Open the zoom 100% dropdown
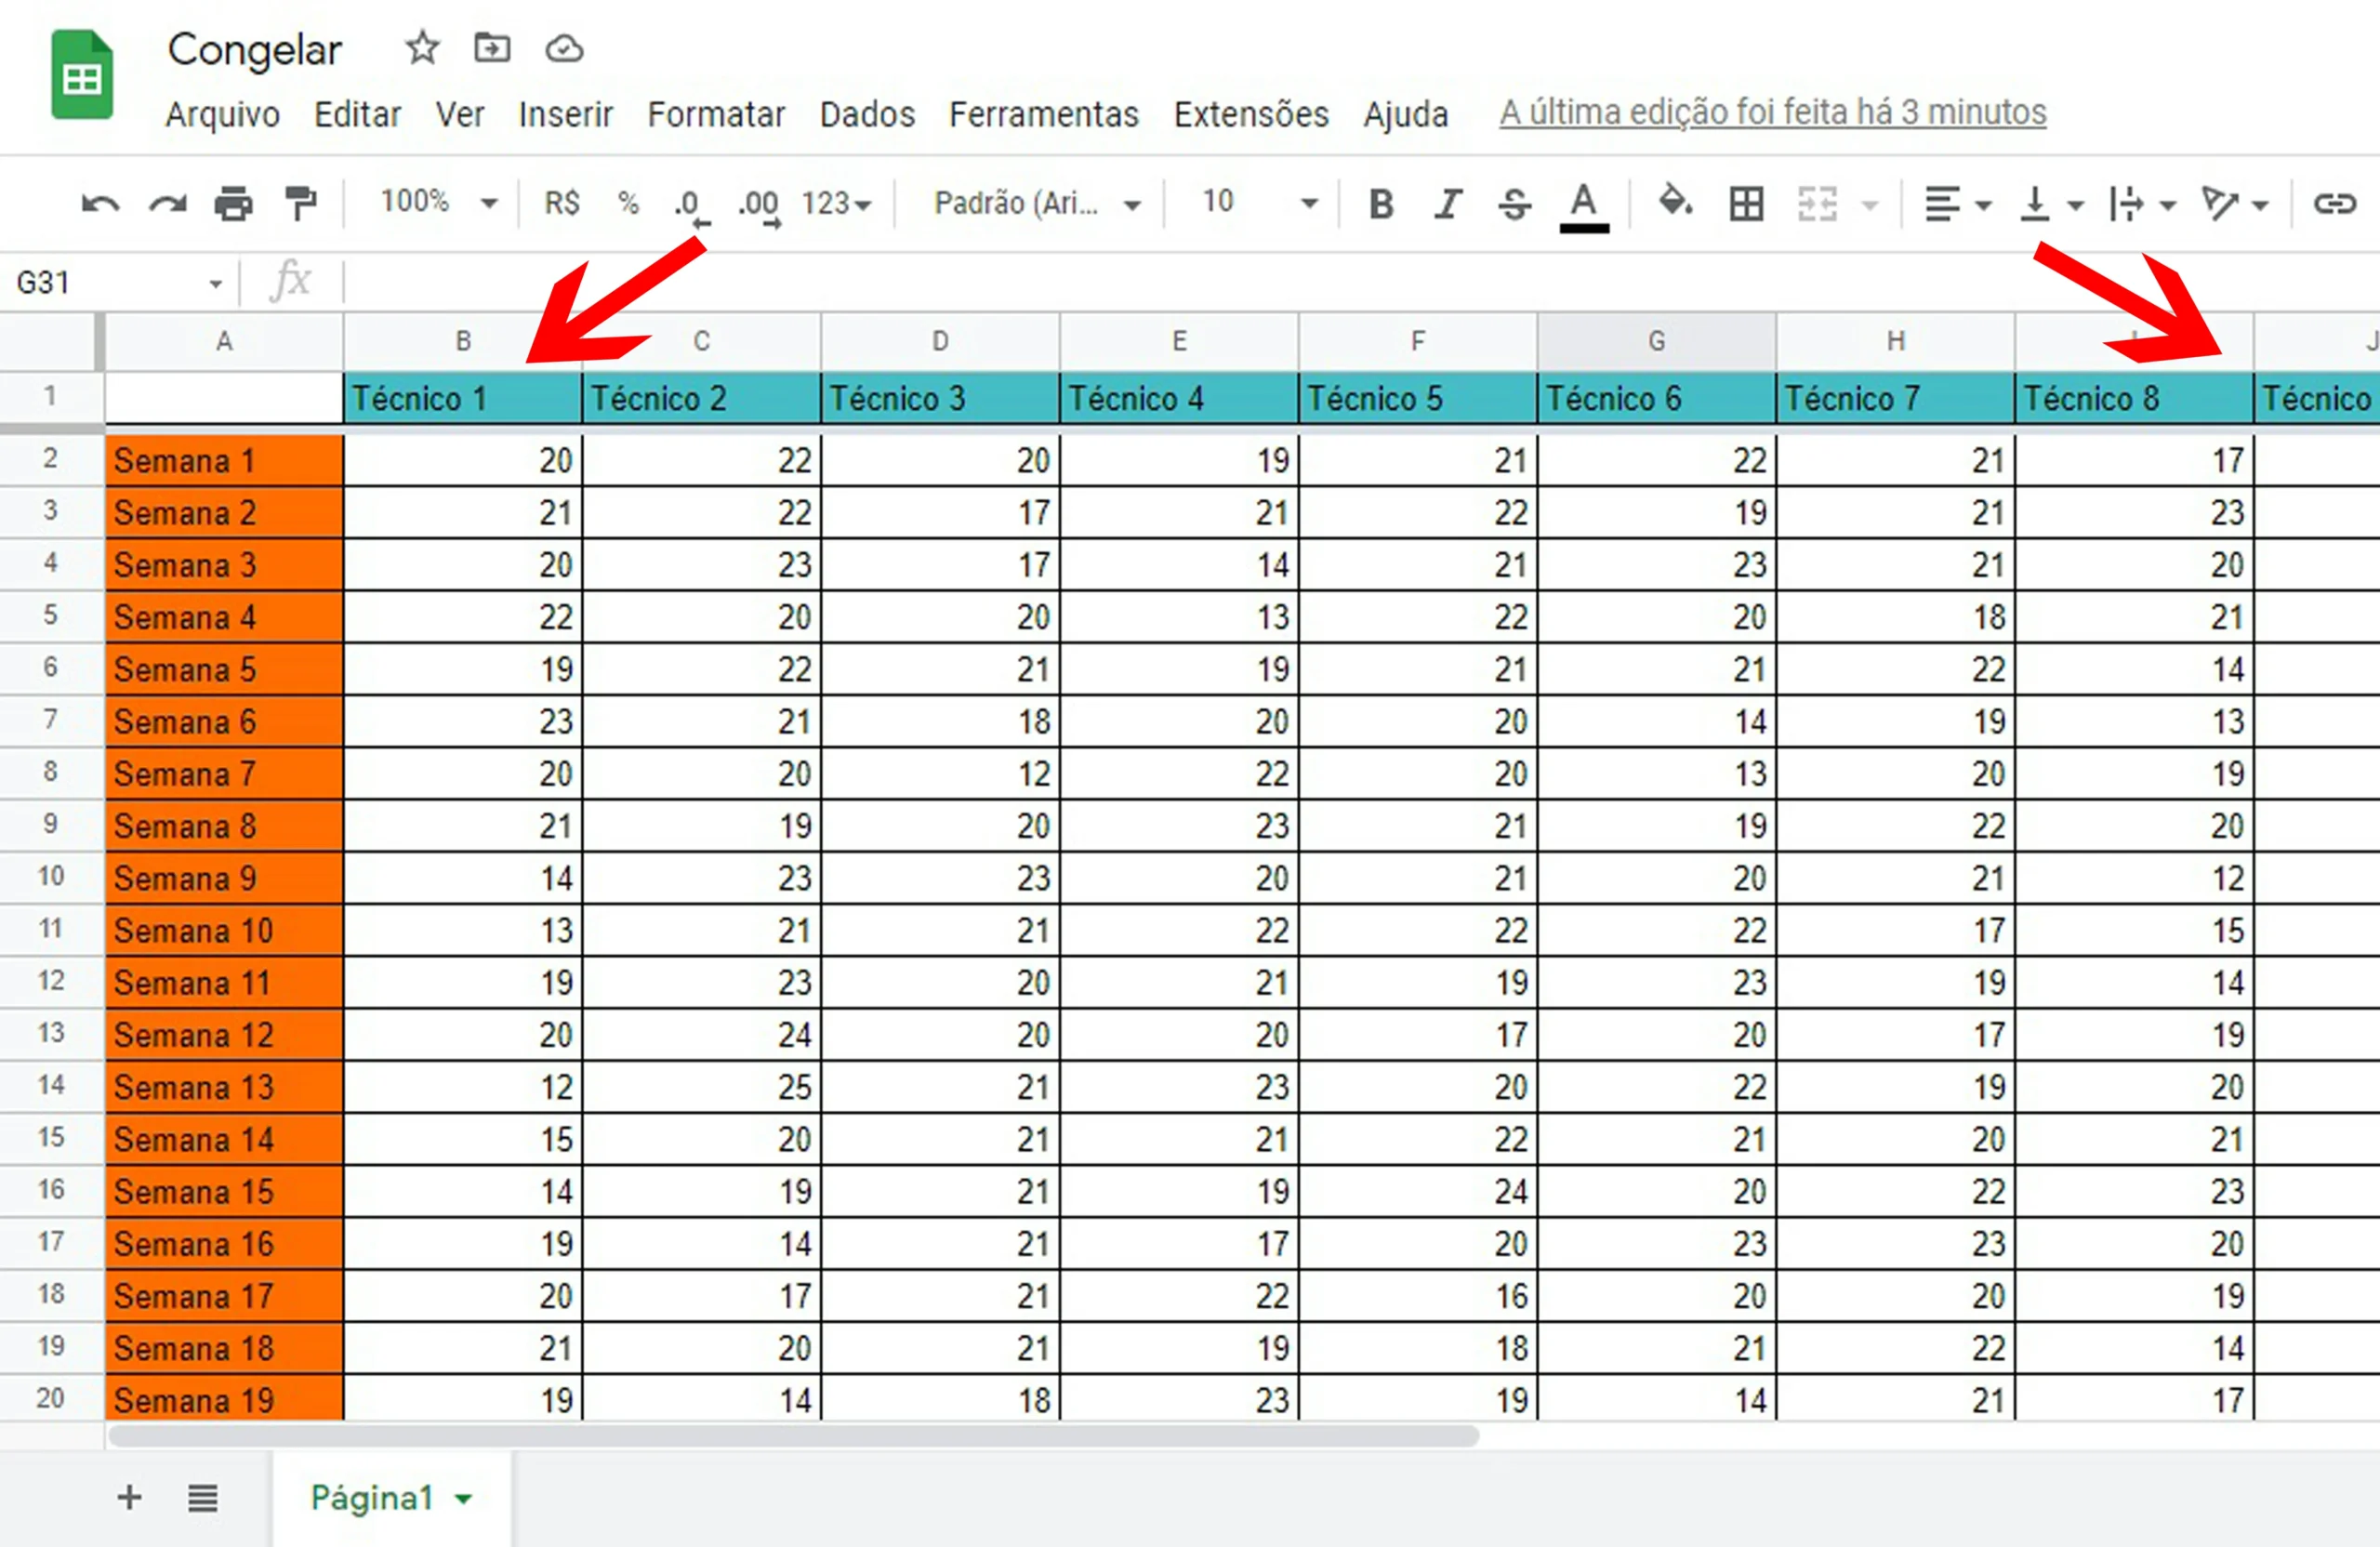 point(438,202)
